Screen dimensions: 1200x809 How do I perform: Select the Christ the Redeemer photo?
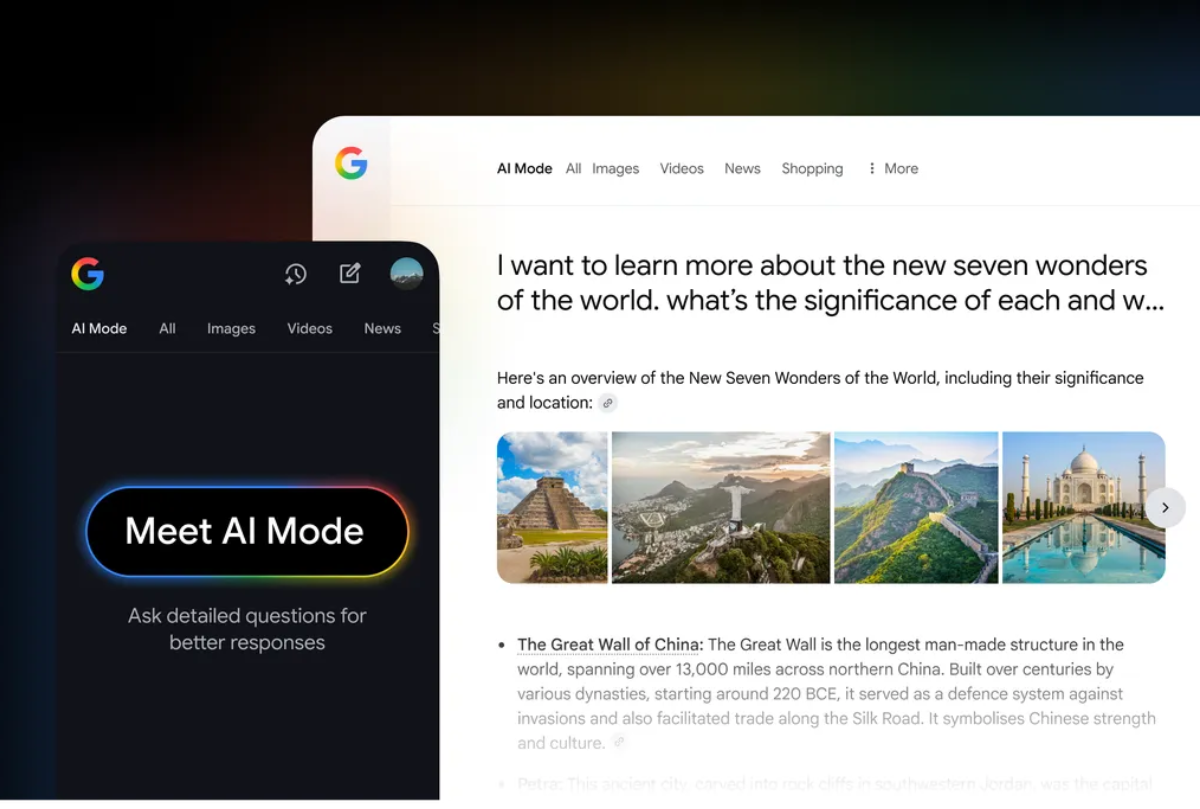click(721, 507)
